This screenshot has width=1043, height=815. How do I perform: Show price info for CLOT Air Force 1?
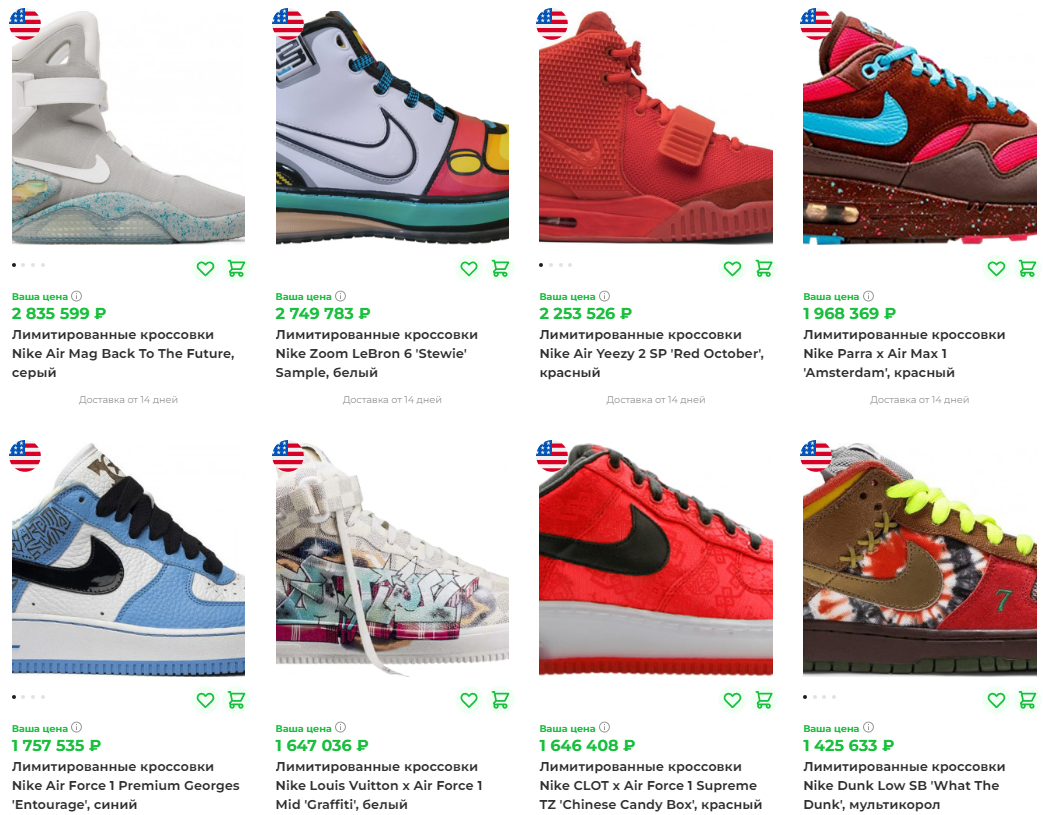click(x=604, y=727)
